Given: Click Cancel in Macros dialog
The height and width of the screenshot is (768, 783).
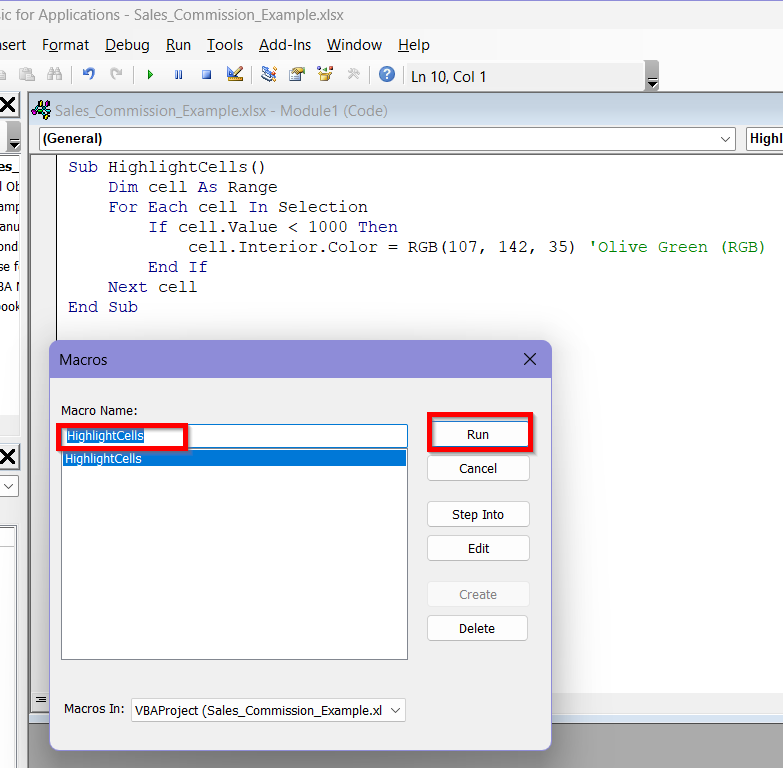Looking at the screenshot, I should point(478,468).
